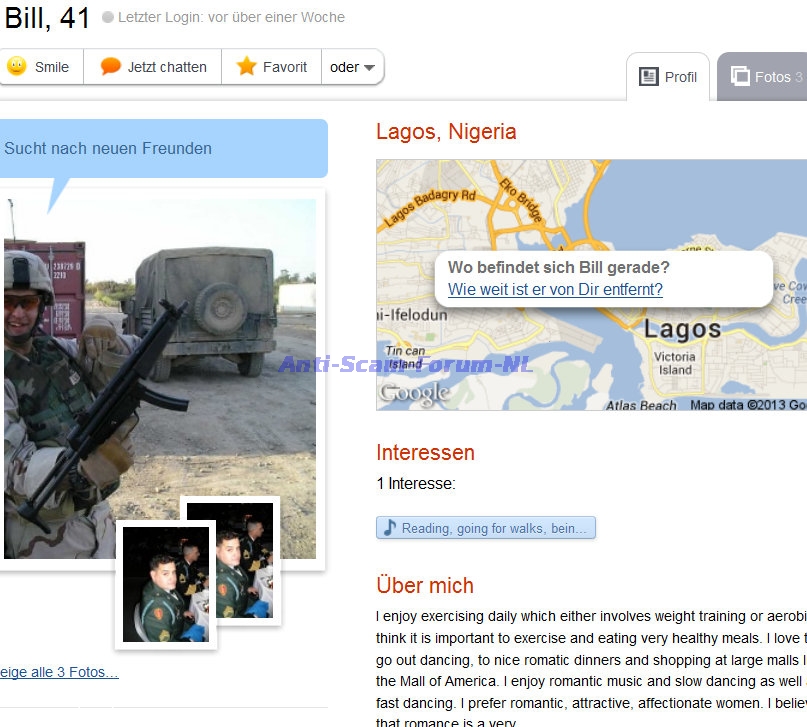Select the 'Reading, going for walks' interest tag
The width and height of the screenshot is (807, 727).
(486, 528)
